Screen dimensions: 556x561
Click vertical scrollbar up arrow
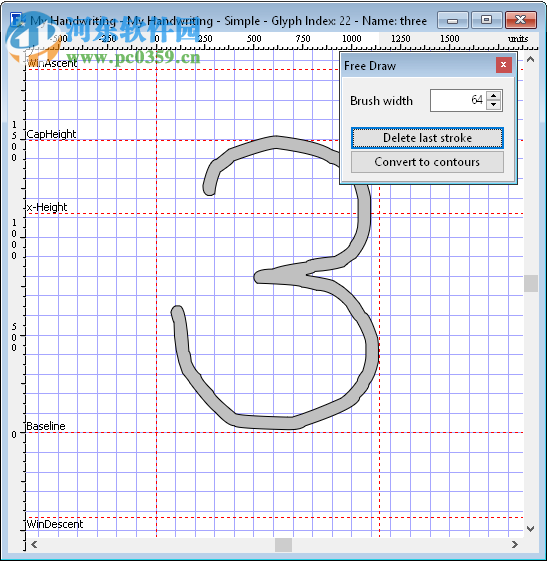click(x=531, y=59)
